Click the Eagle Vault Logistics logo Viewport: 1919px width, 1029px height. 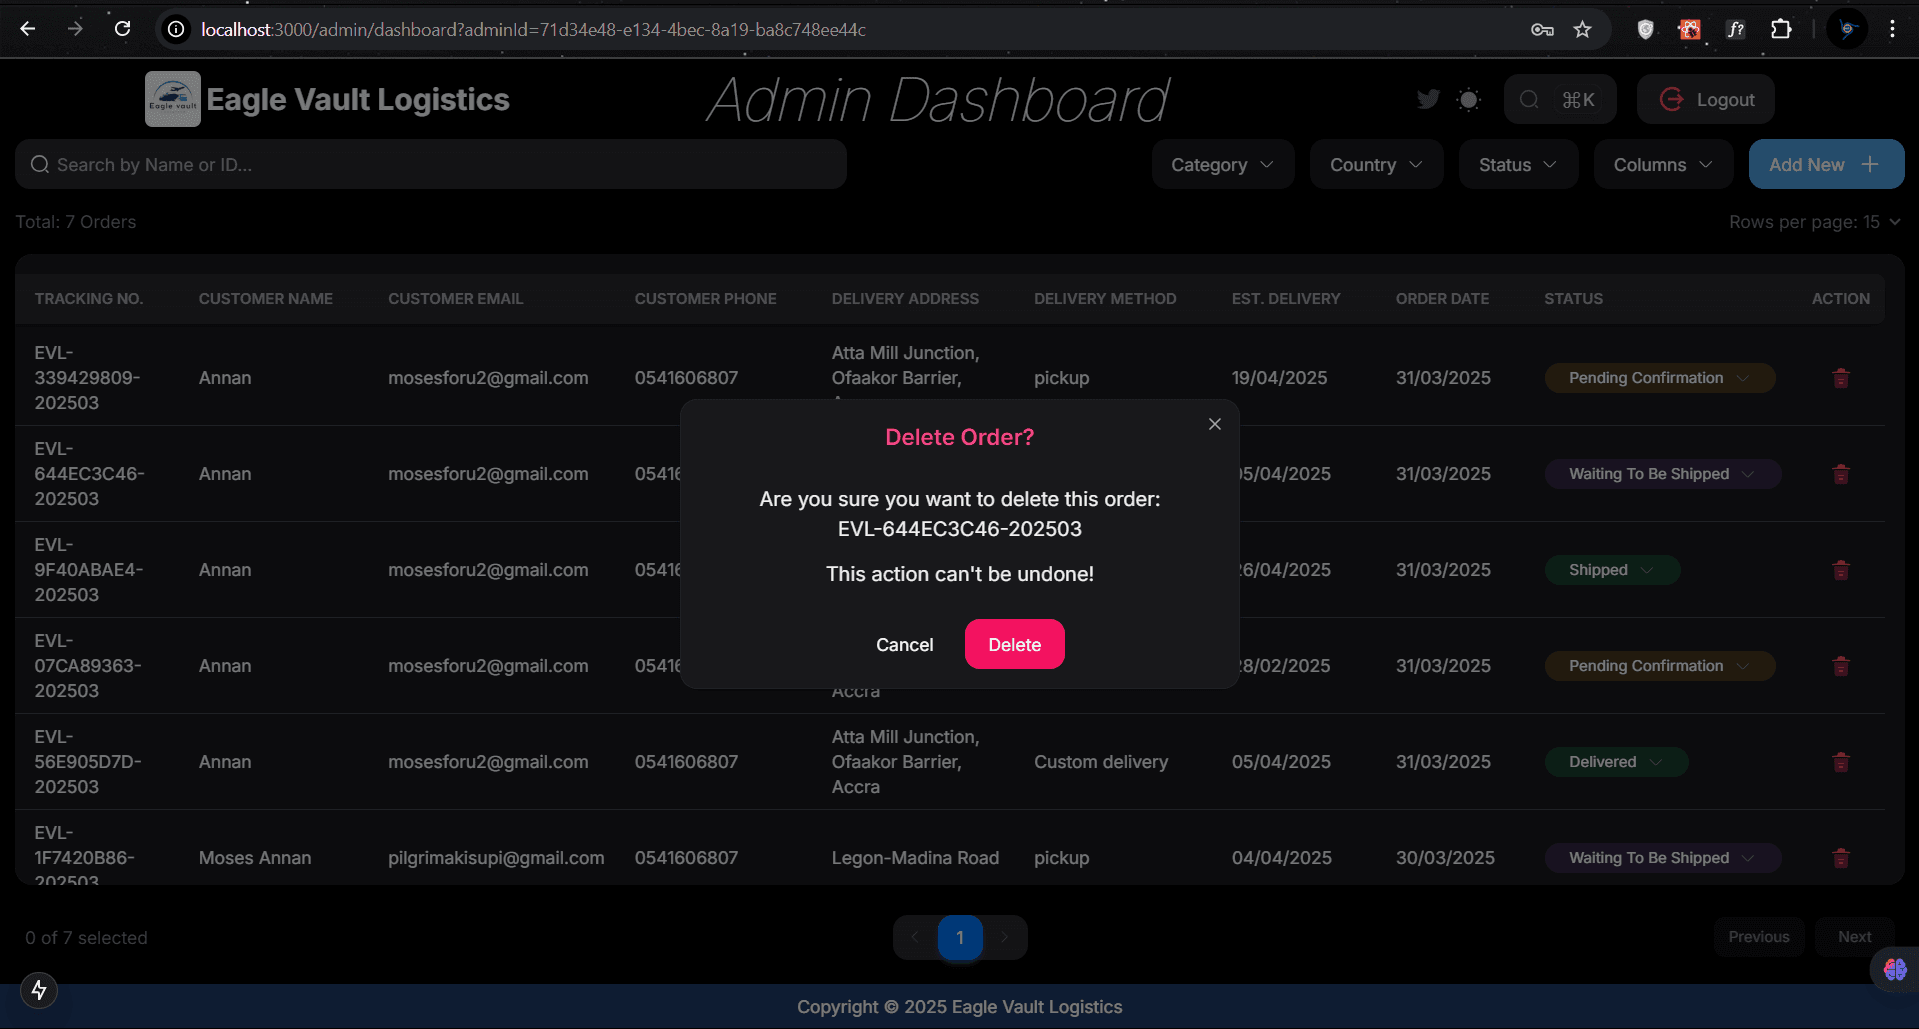coord(173,99)
